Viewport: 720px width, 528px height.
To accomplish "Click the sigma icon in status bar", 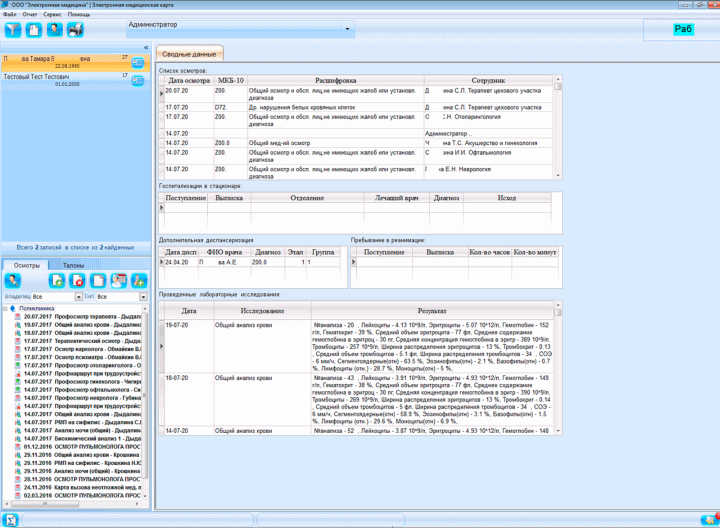I will click(x=10, y=520).
